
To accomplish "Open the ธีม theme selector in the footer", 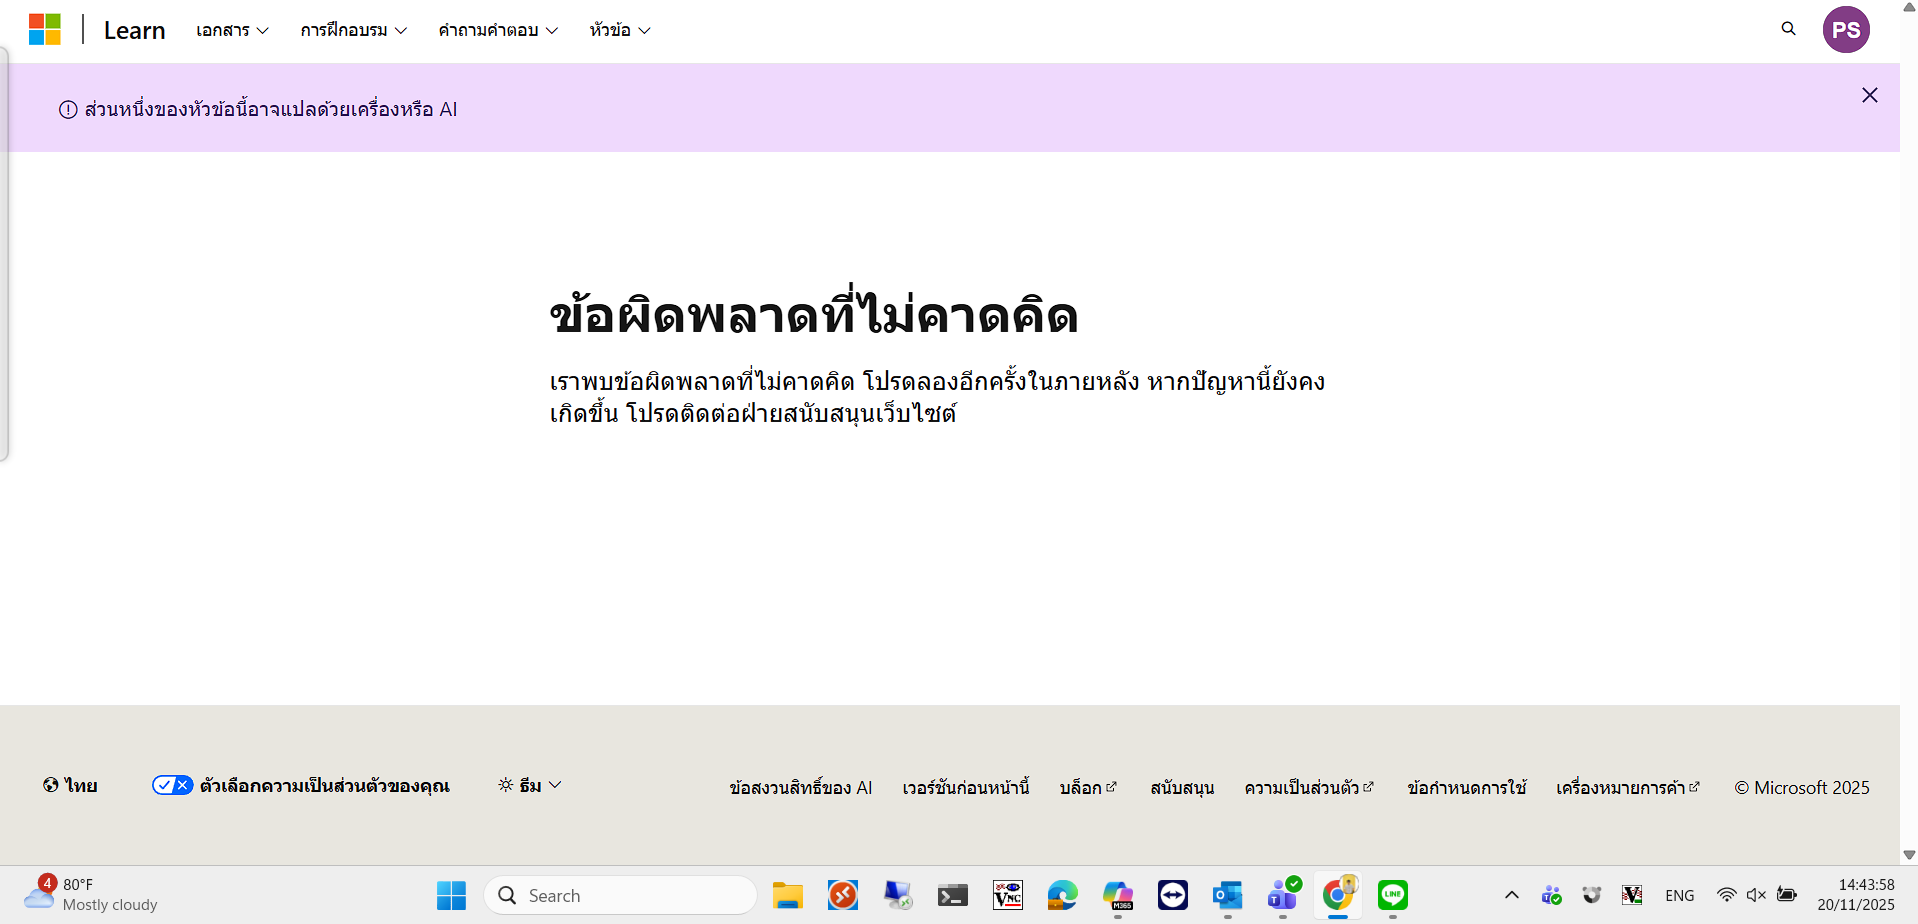I will pyautogui.click(x=529, y=785).
